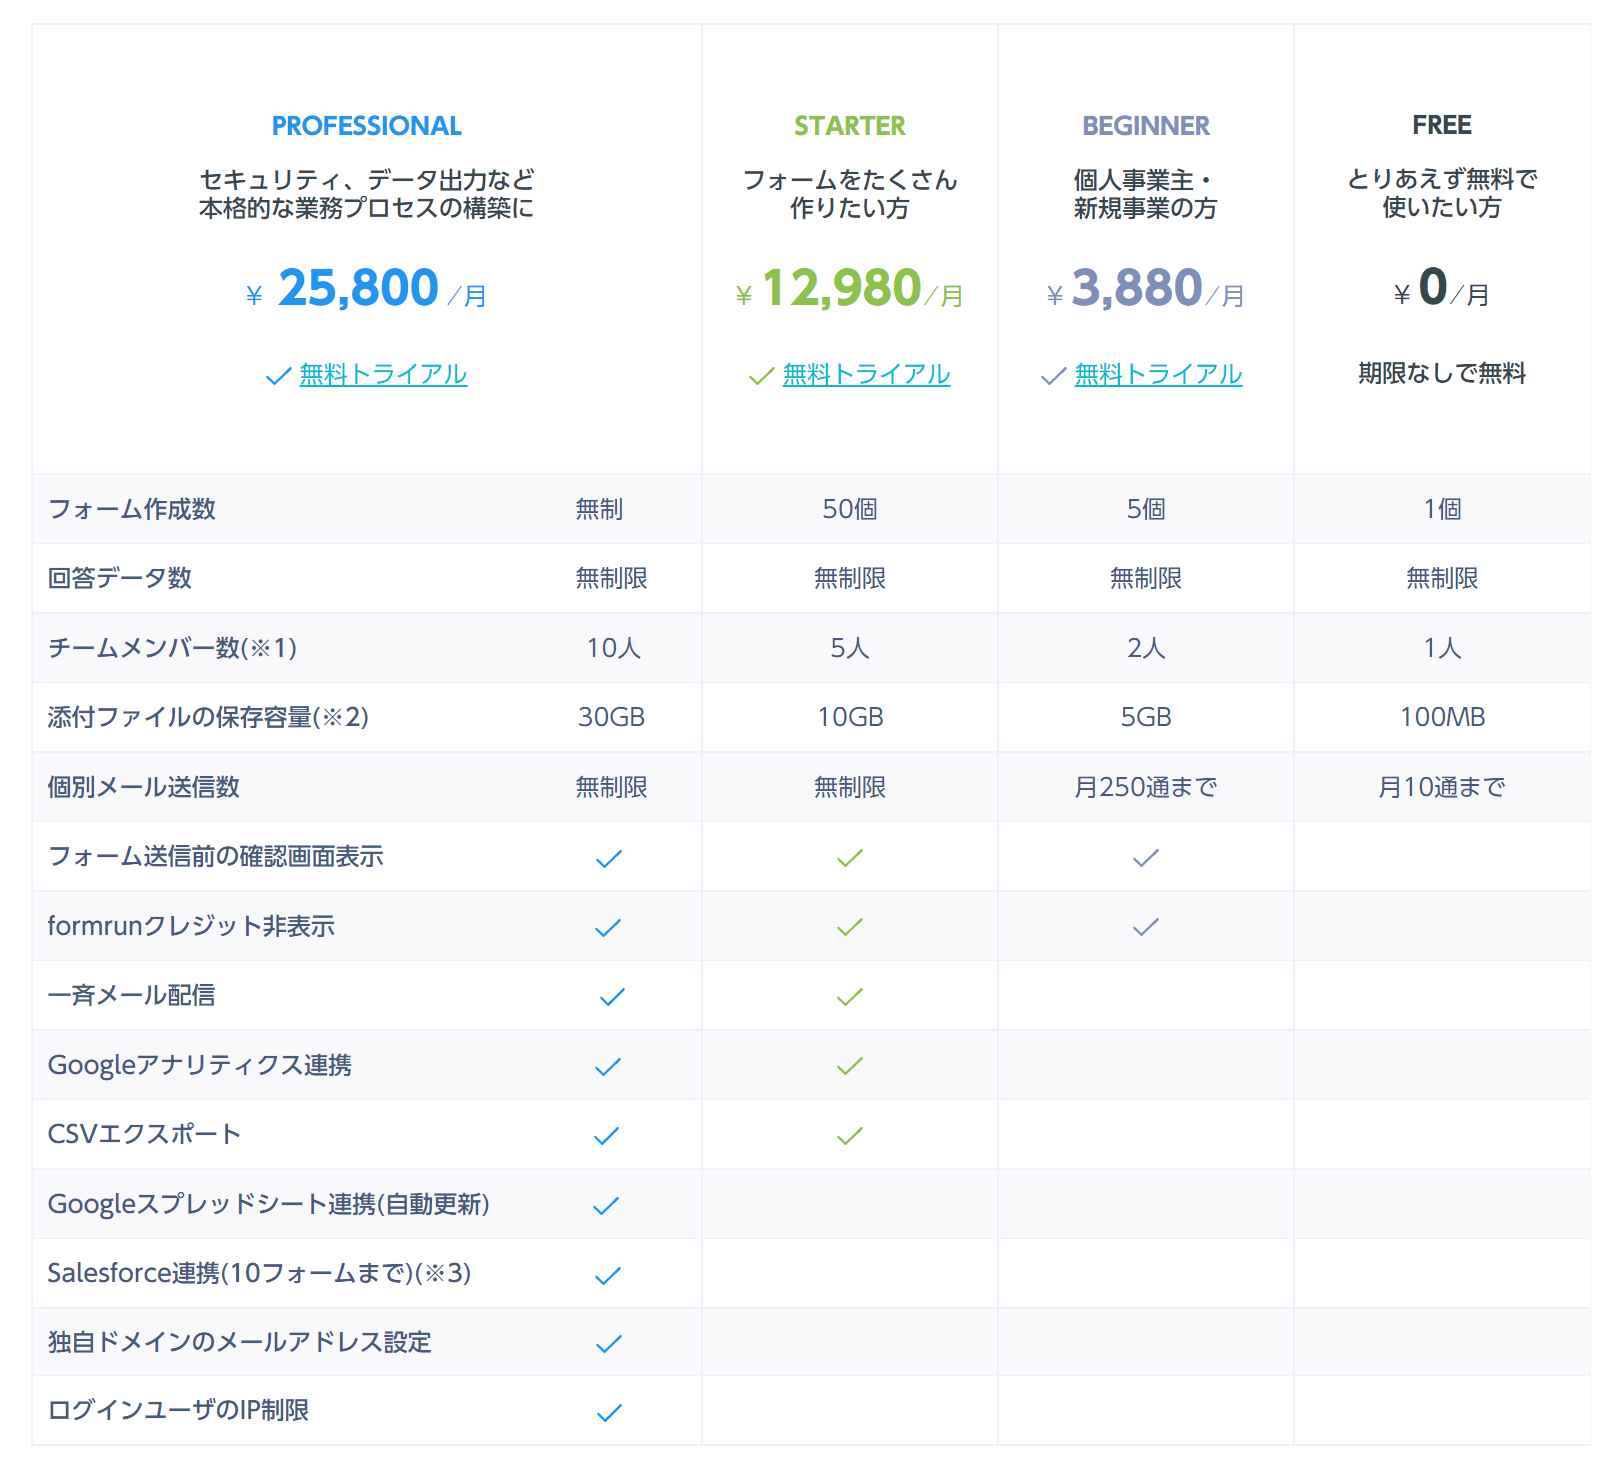
Task: Click Professional checkmark for ログインユーザのIP制限
Action: [609, 1413]
